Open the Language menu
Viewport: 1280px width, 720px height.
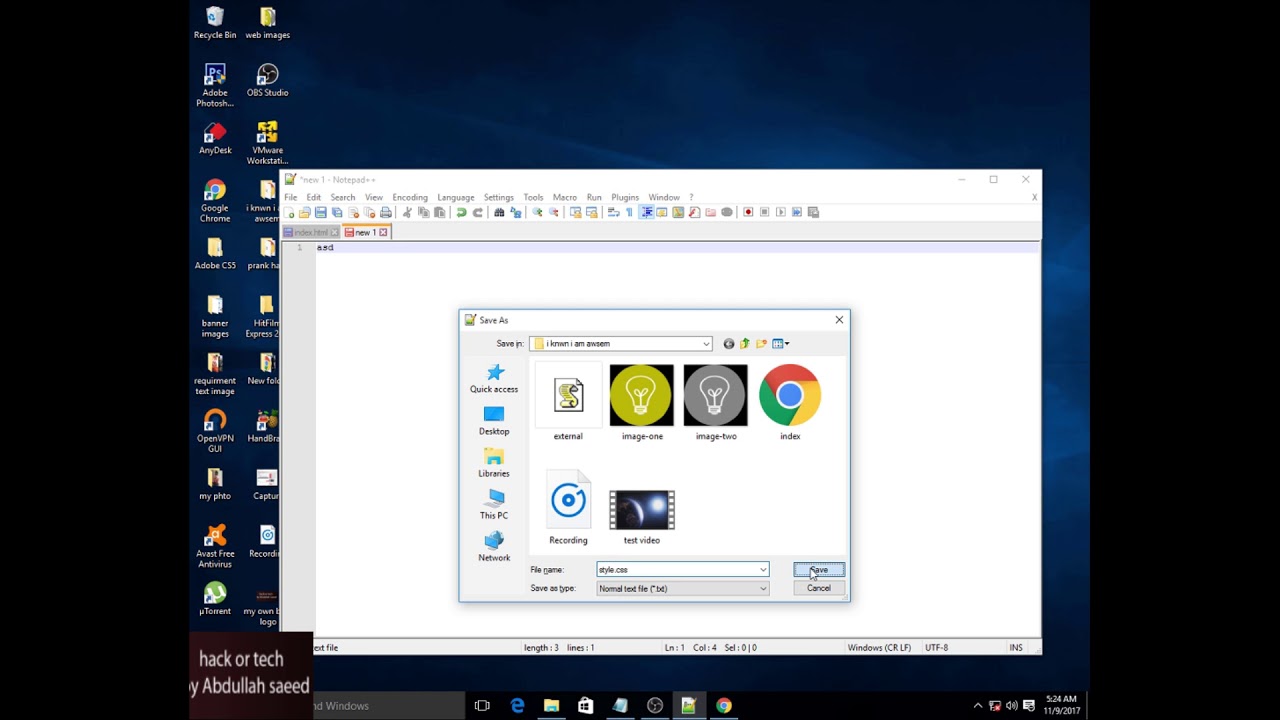pyautogui.click(x=455, y=197)
